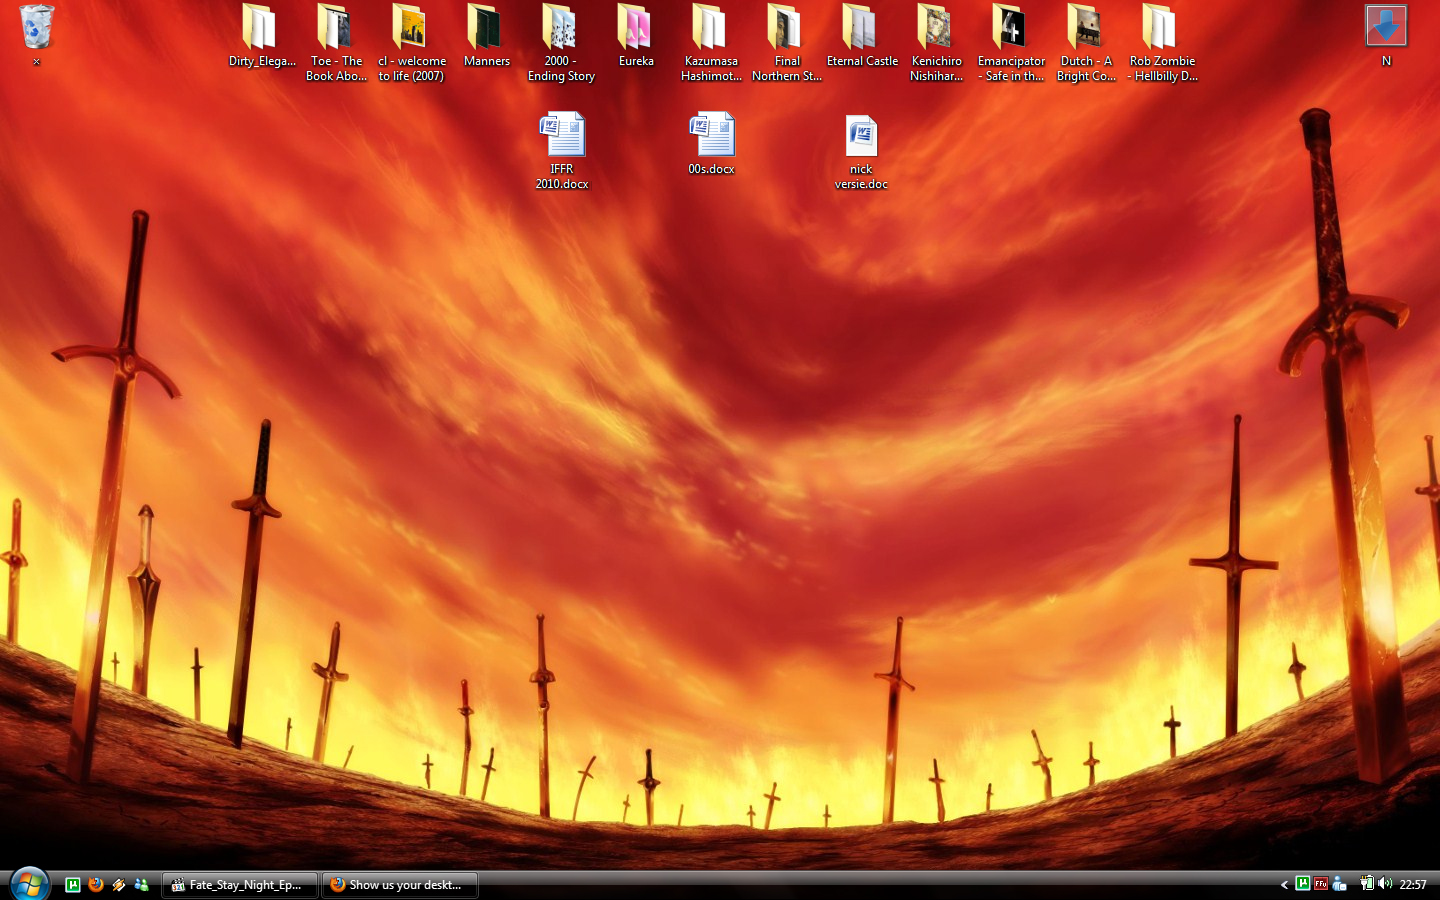Launch Winamp from the quick launch bar

tap(119, 884)
